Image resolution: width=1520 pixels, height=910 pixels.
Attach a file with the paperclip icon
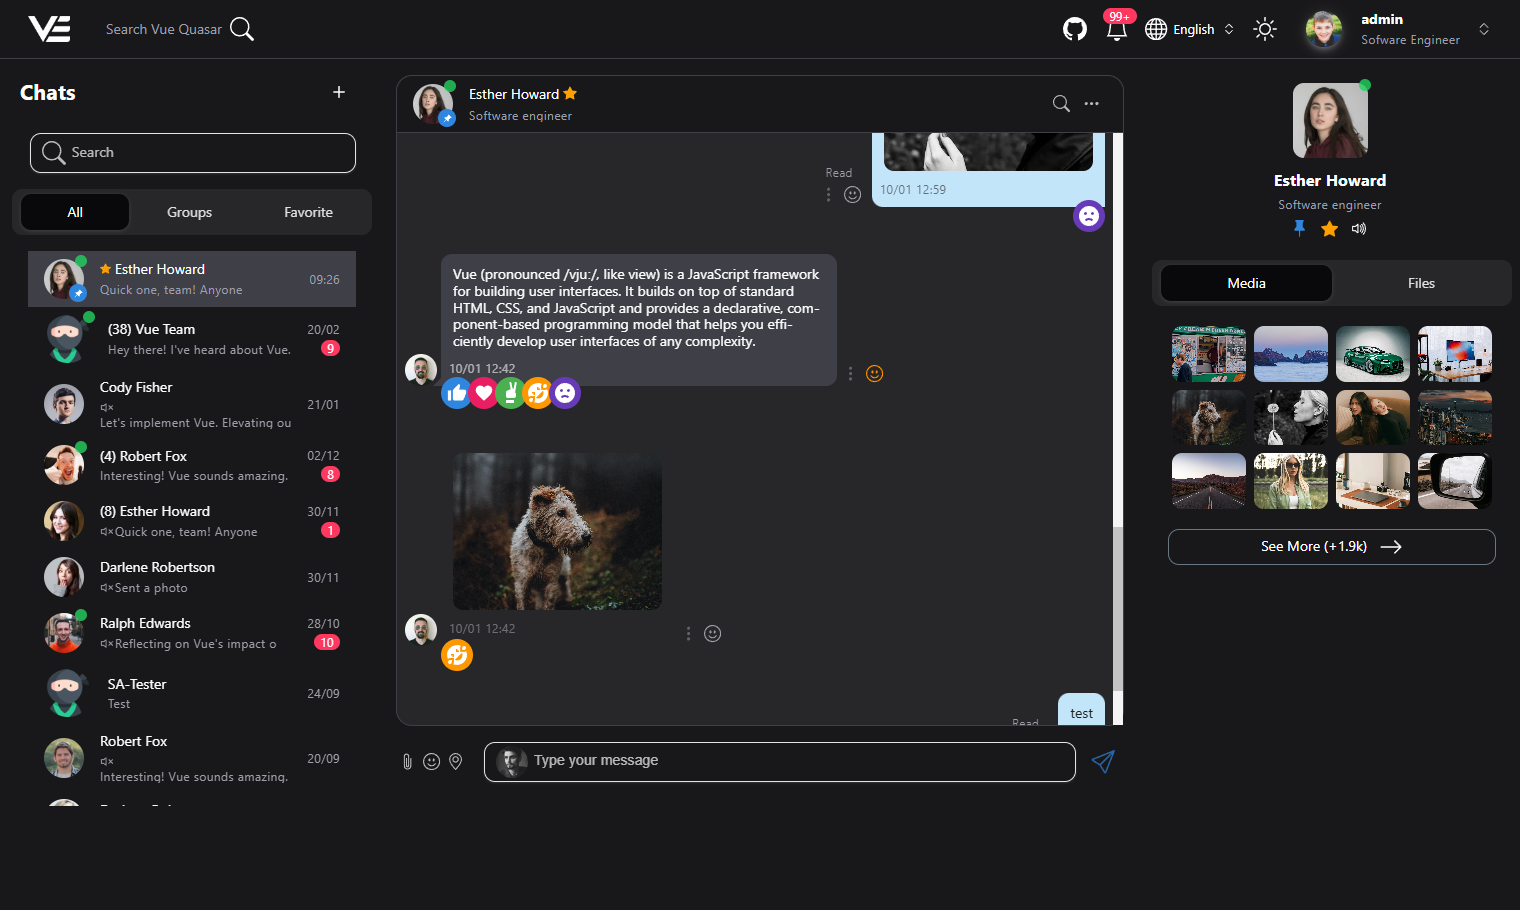407,761
